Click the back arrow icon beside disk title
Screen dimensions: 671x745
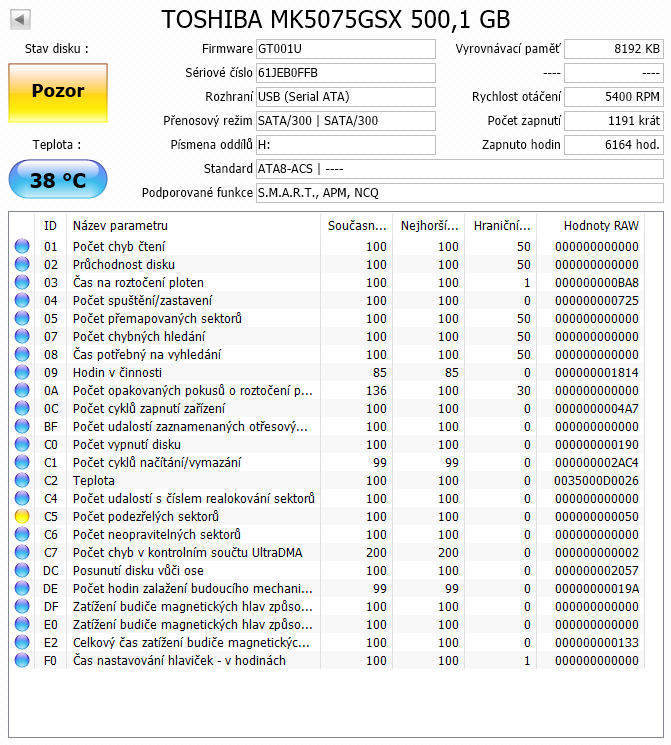(20, 19)
